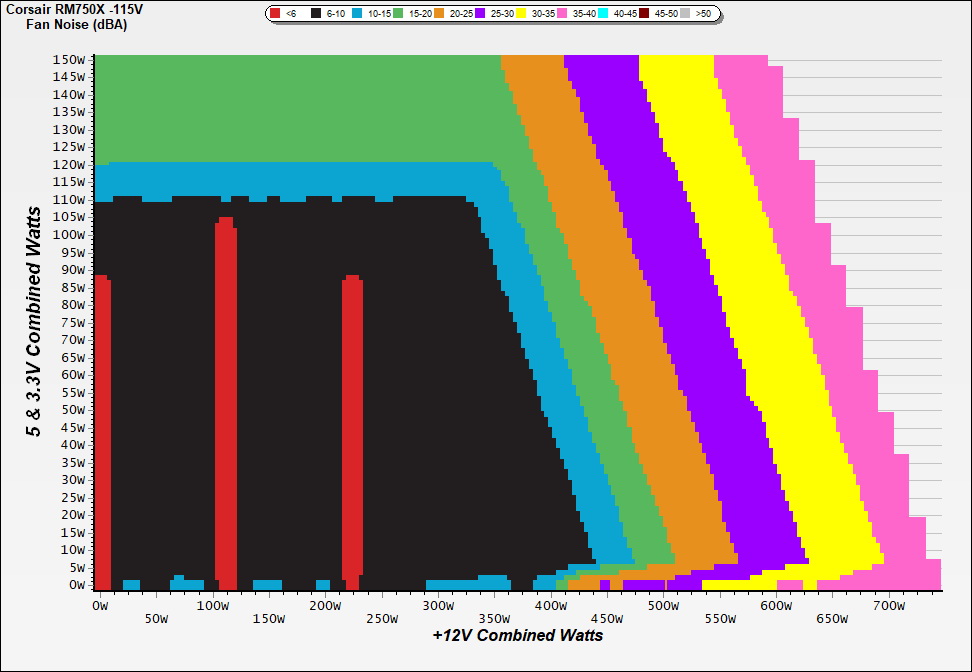Image resolution: width=972 pixels, height=672 pixels.
Task: Click the red <6 legend swatch
Action: tap(276, 14)
